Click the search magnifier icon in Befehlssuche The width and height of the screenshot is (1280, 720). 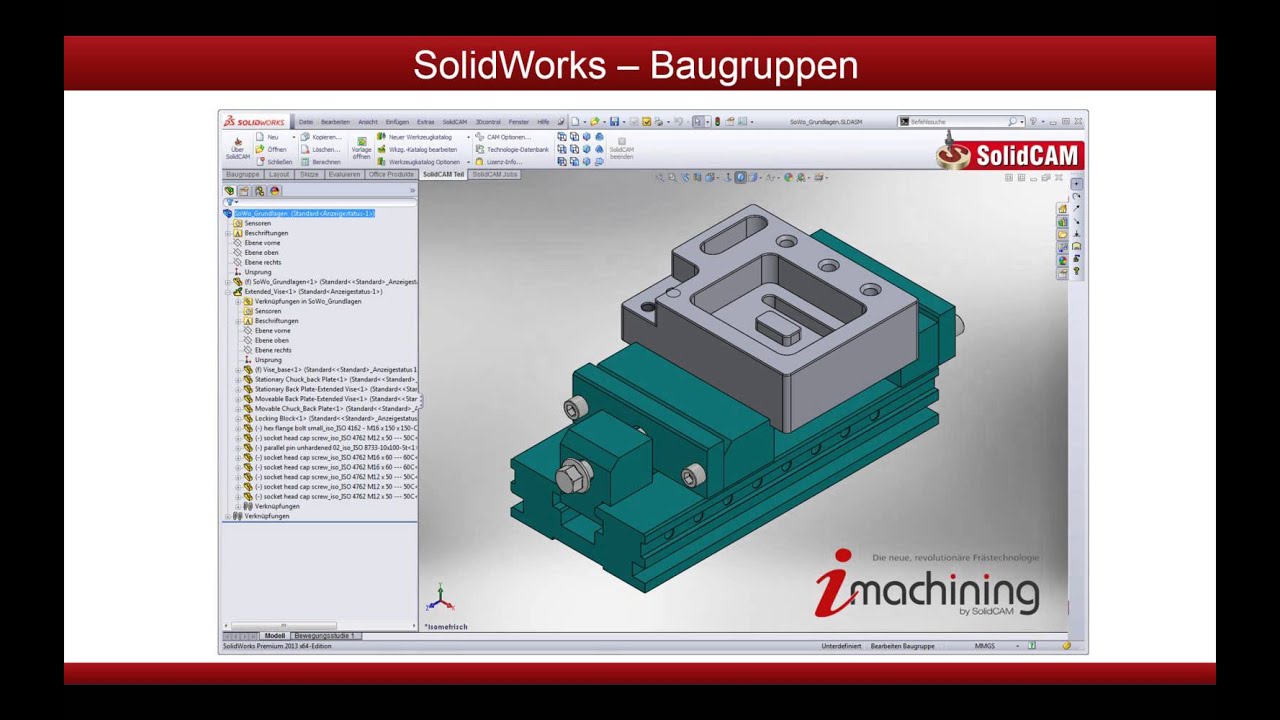point(1013,122)
